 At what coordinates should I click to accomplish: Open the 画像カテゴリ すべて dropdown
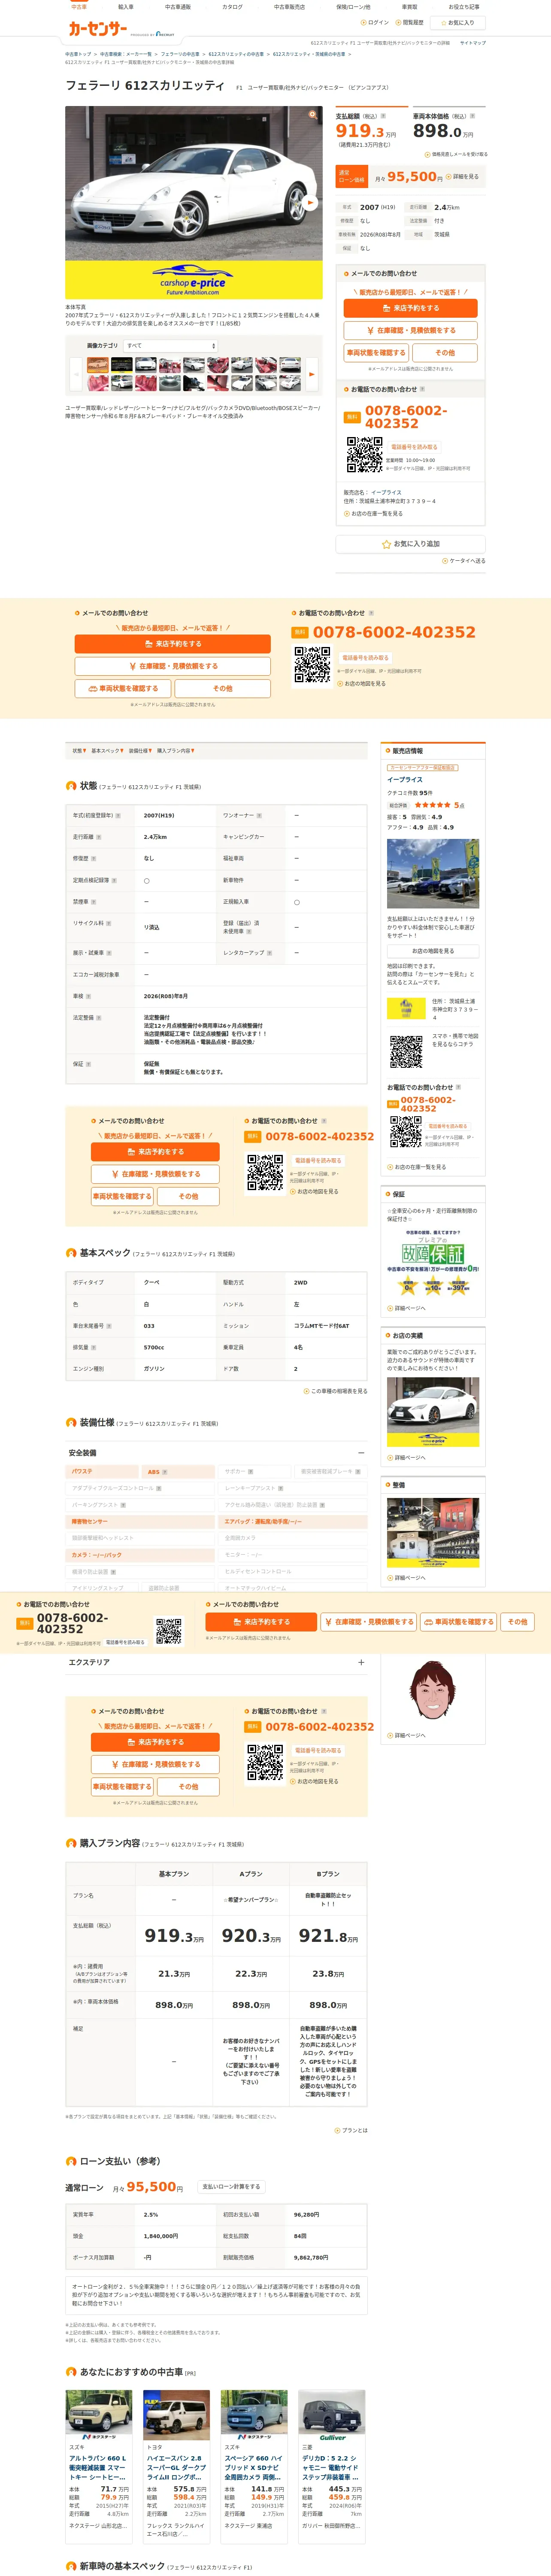tap(170, 346)
